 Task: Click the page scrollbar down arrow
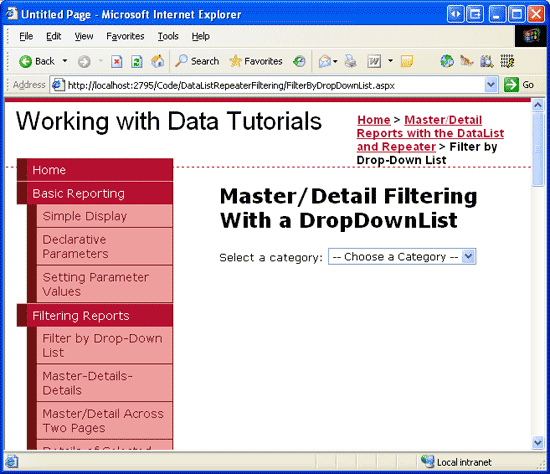point(538,442)
